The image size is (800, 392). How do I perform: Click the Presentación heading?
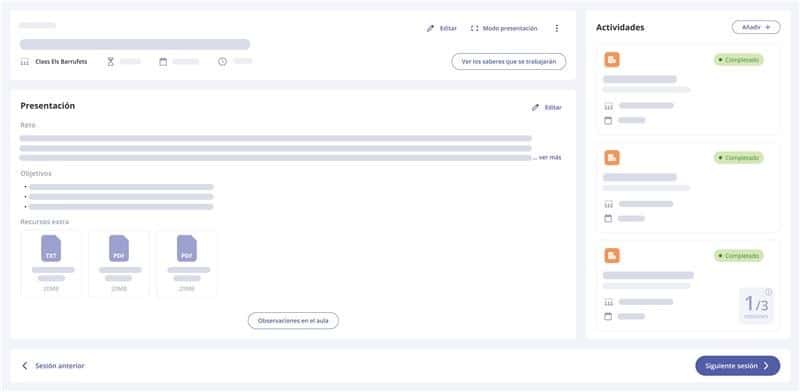click(47, 106)
